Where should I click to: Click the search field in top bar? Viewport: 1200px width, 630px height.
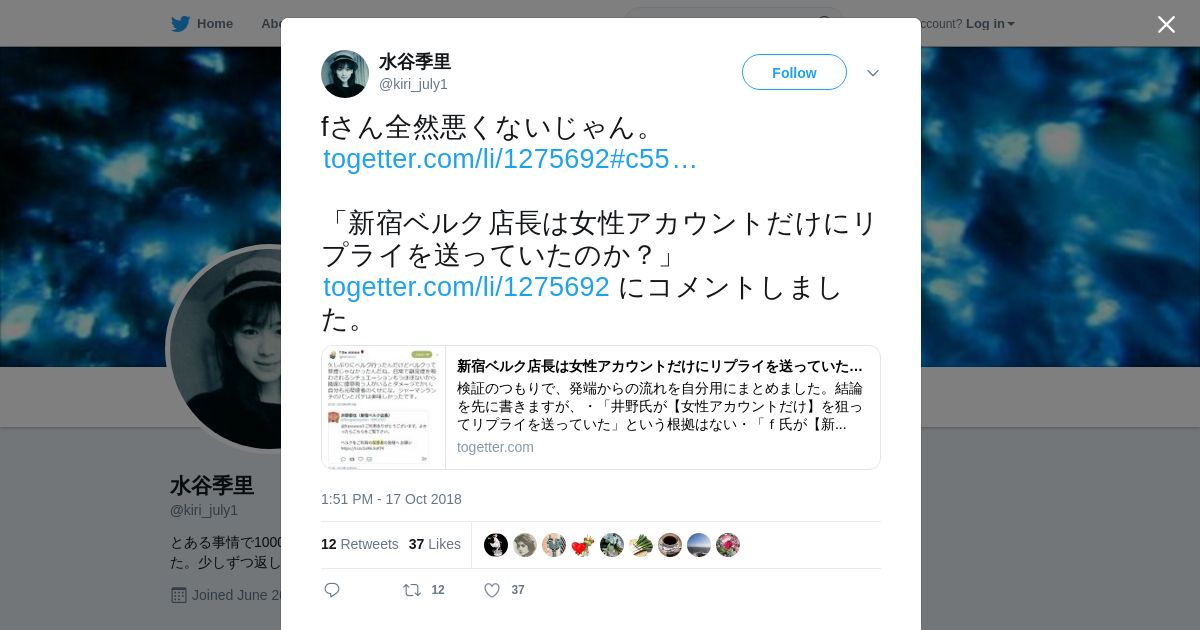coord(733,23)
